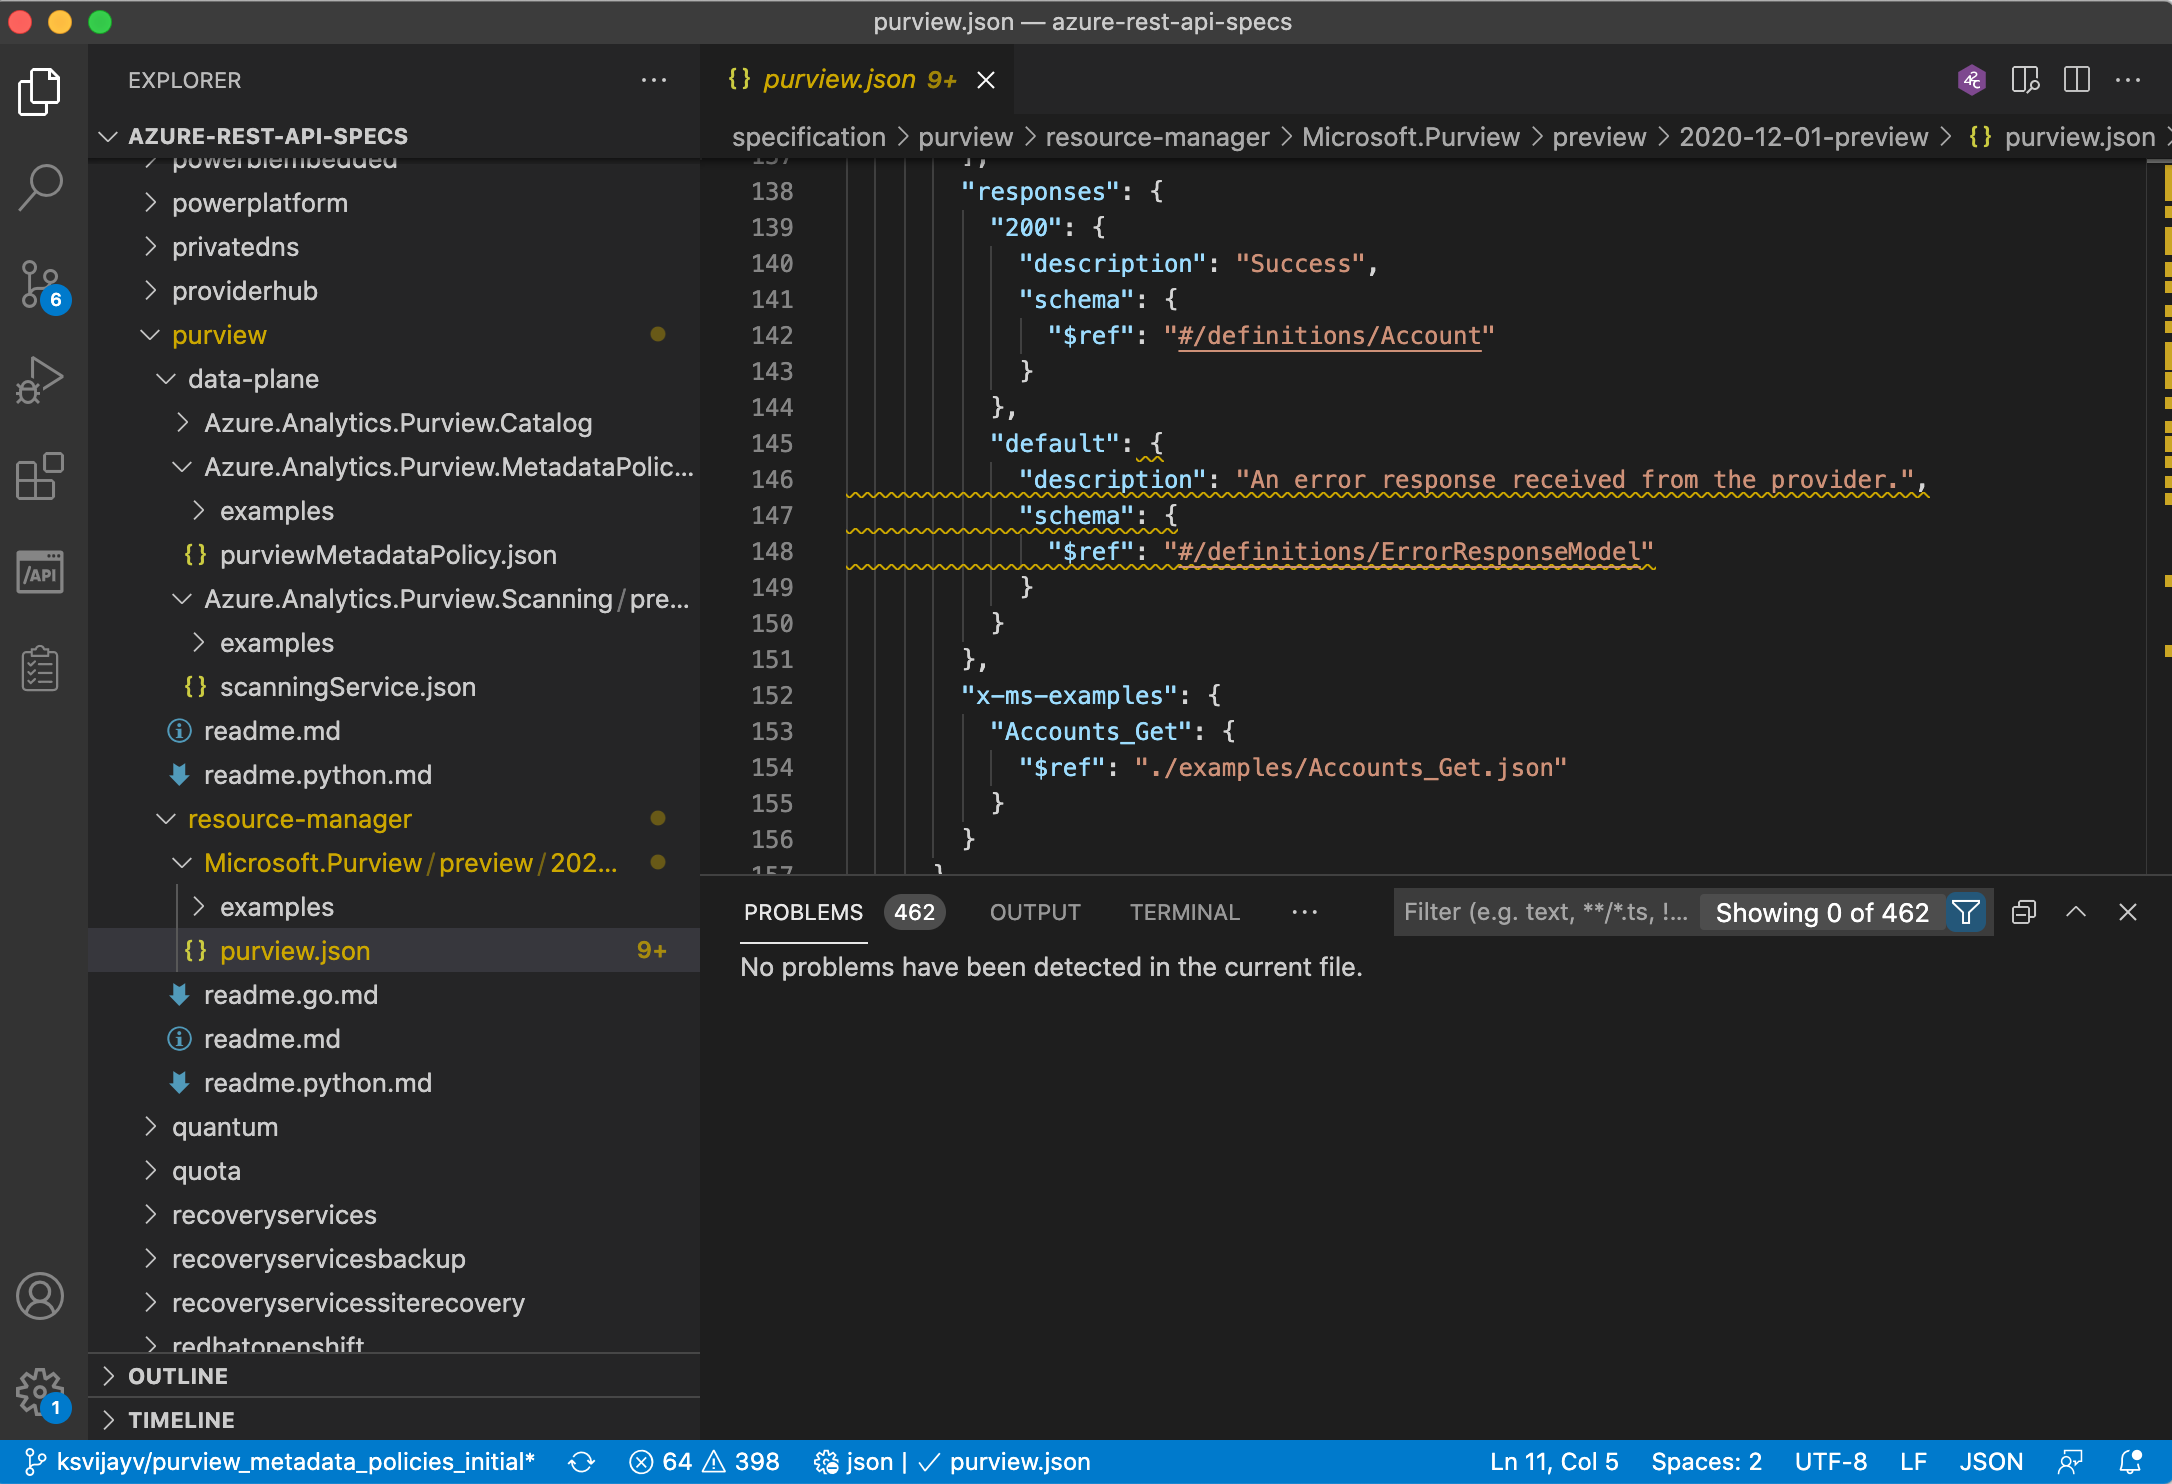Collapse all problems in the panel
Image resolution: width=2172 pixels, height=1484 pixels.
click(x=2024, y=912)
